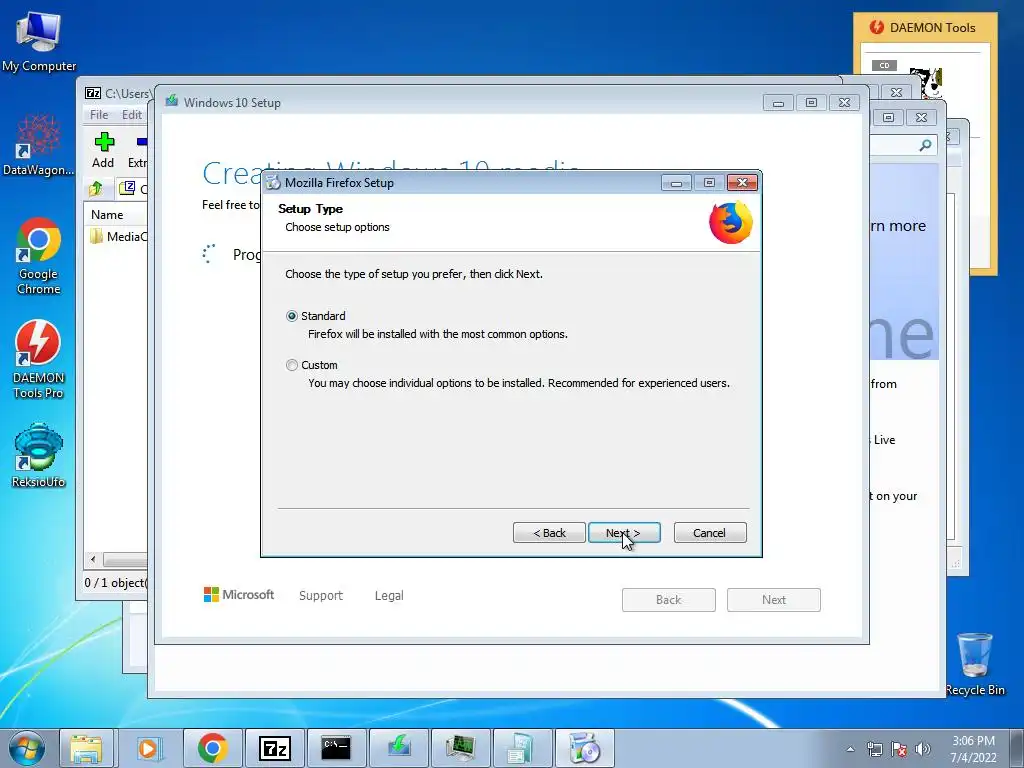Show hidden system tray icons
Image resolution: width=1024 pixels, height=768 pixels.
(850, 749)
